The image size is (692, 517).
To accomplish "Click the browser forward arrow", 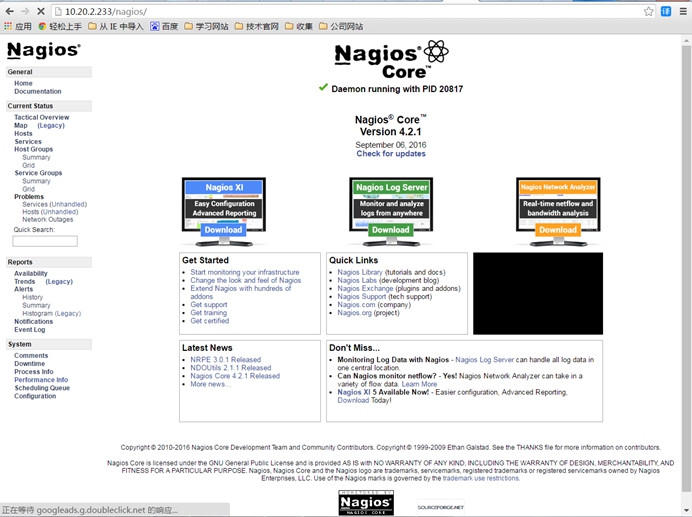I will point(25,11).
